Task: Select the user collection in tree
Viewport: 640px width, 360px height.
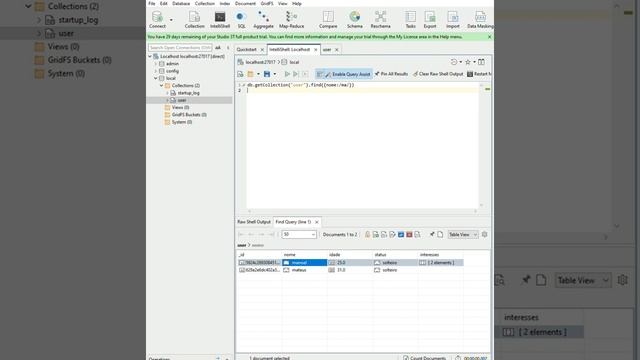Action: (x=182, y=100)
